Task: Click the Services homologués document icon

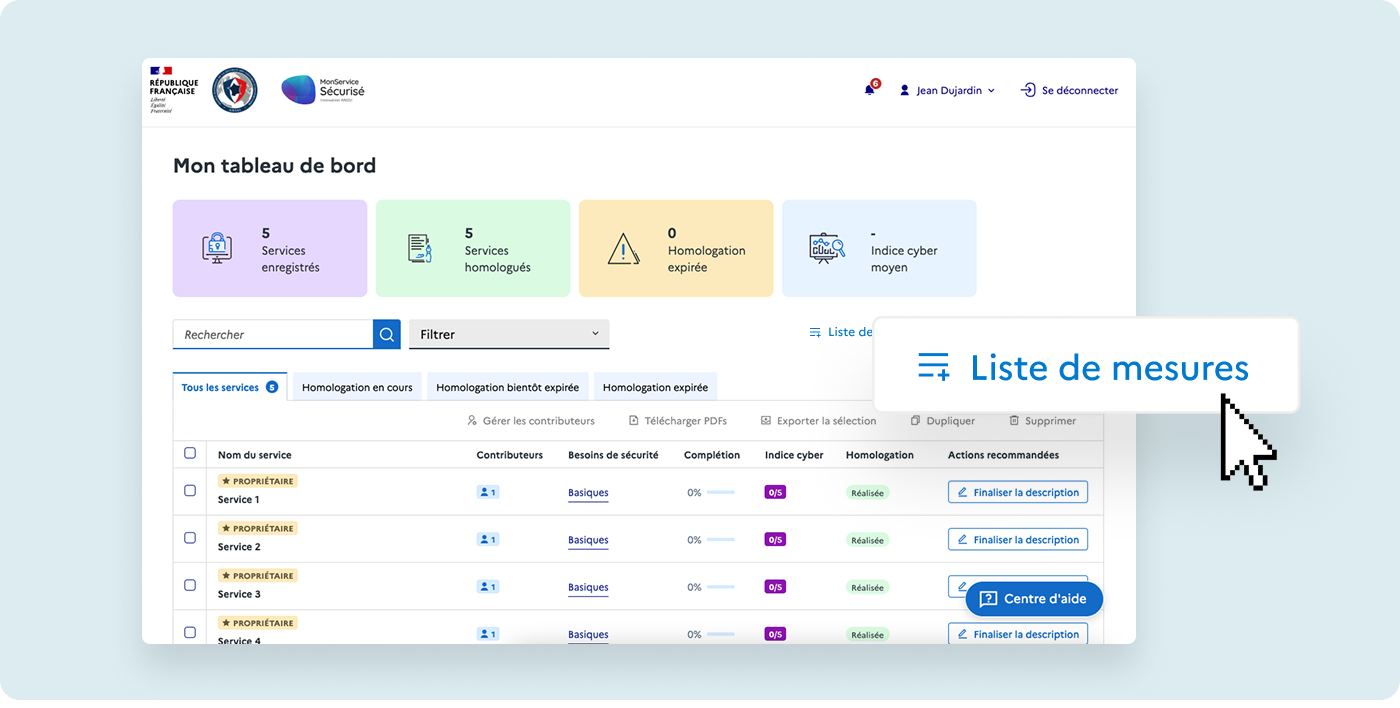Action: point(420,248)
